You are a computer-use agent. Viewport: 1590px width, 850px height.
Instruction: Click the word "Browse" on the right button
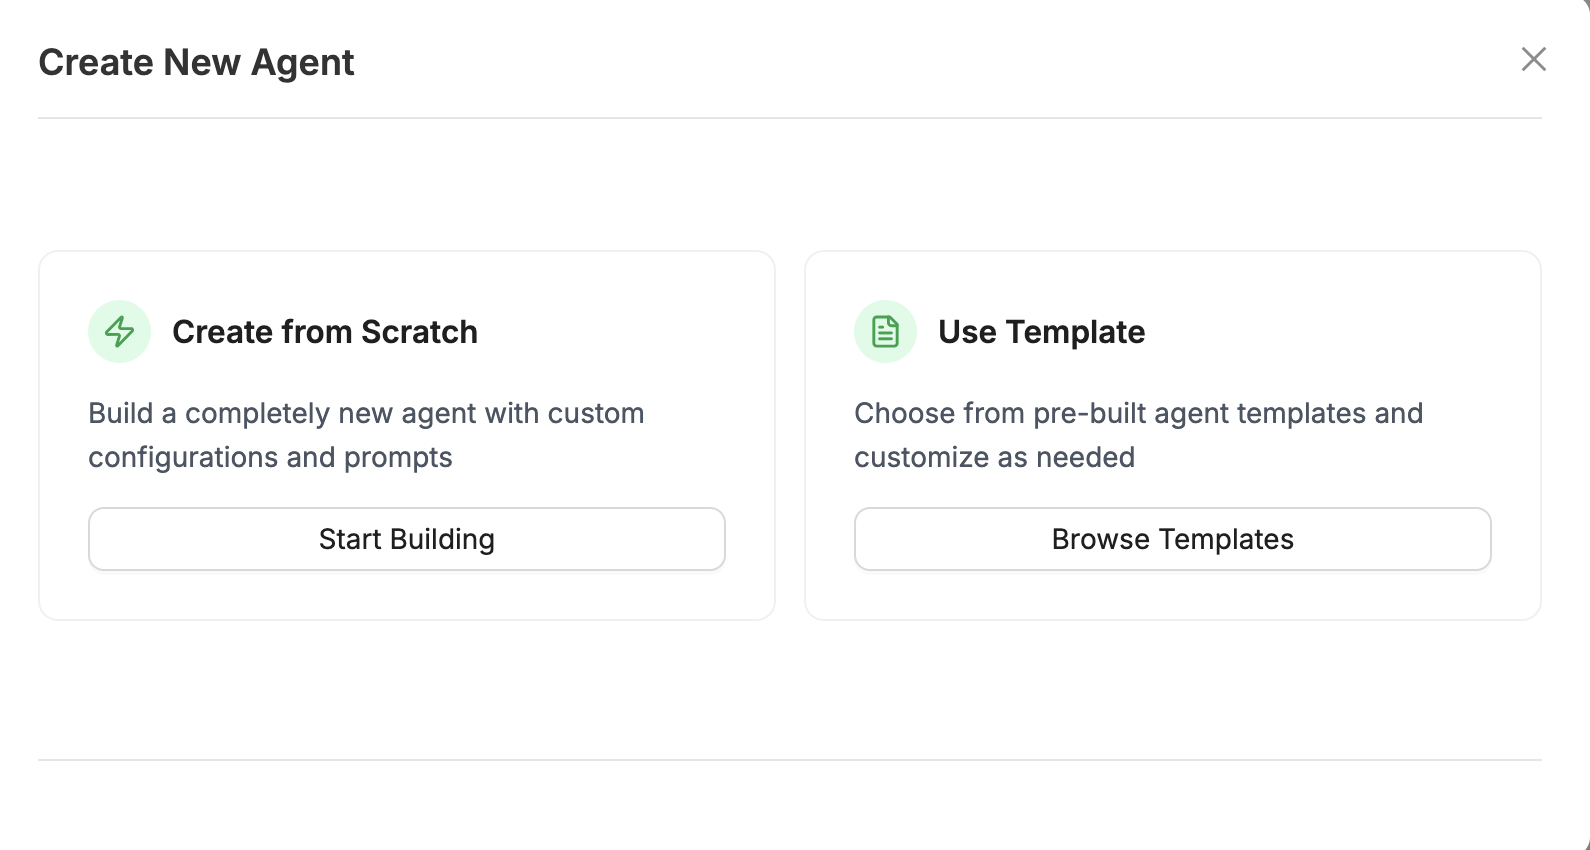(1100, 539)
